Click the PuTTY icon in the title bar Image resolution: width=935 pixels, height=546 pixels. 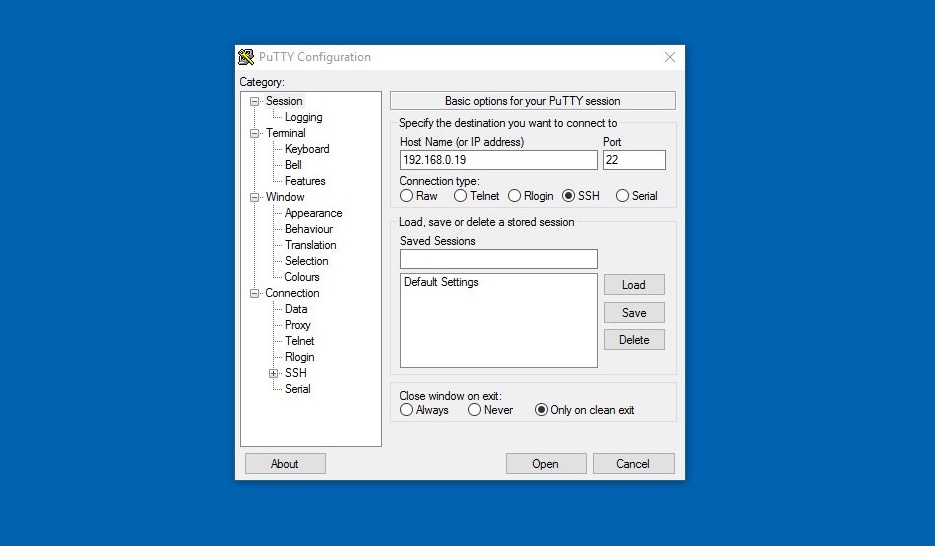[246, 57]
